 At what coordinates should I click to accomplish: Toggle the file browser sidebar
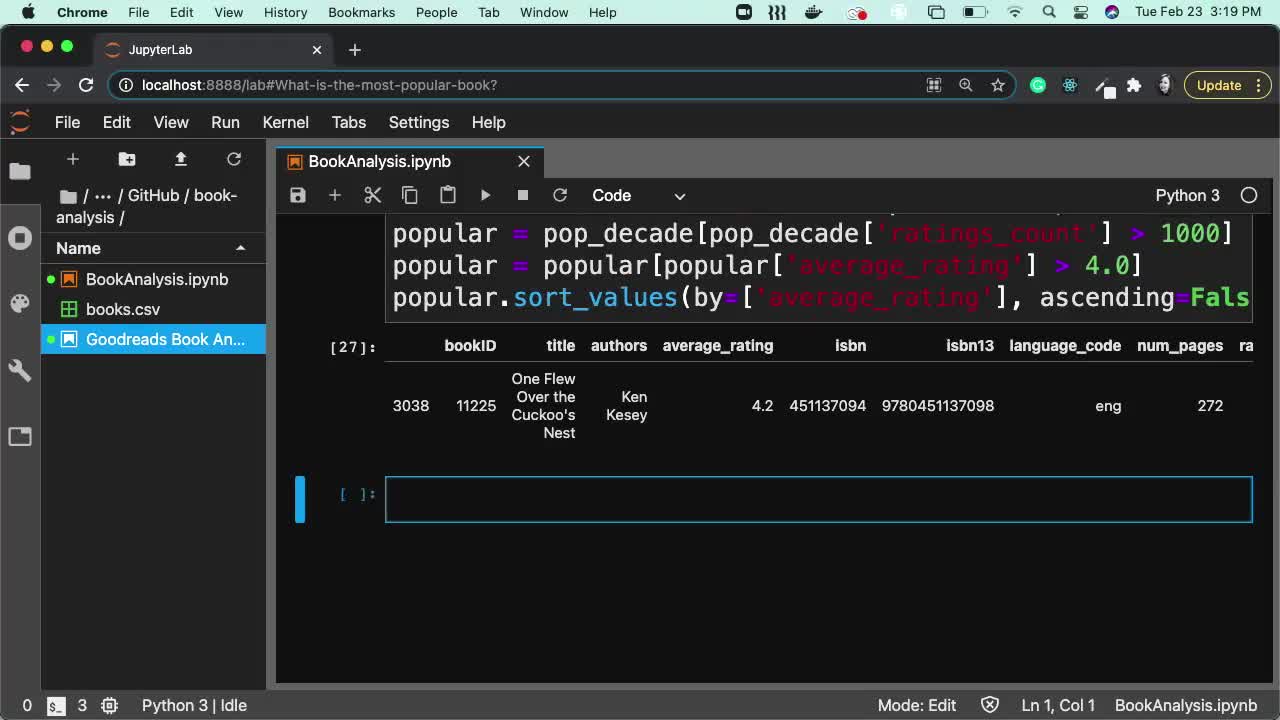[20, 171]
